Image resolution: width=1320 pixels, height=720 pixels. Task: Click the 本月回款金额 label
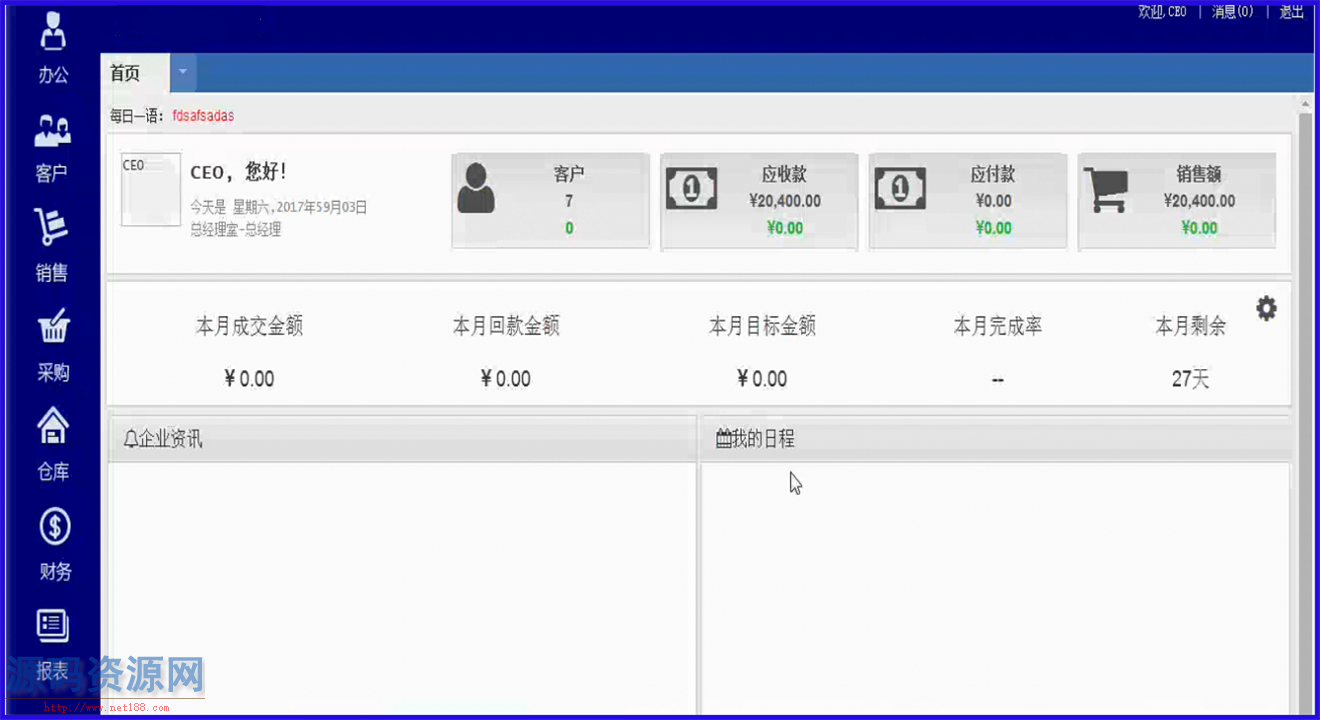(506, 326)
